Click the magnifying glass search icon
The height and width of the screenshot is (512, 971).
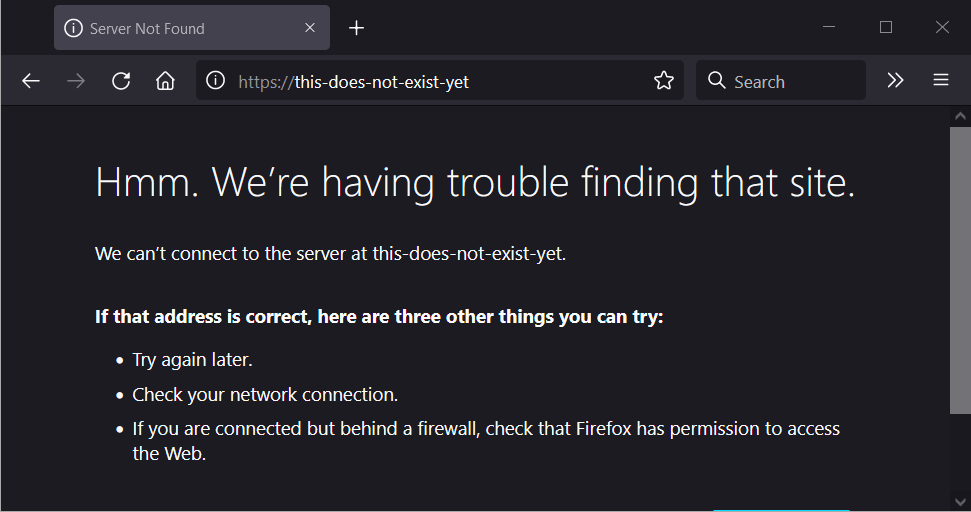716,81
